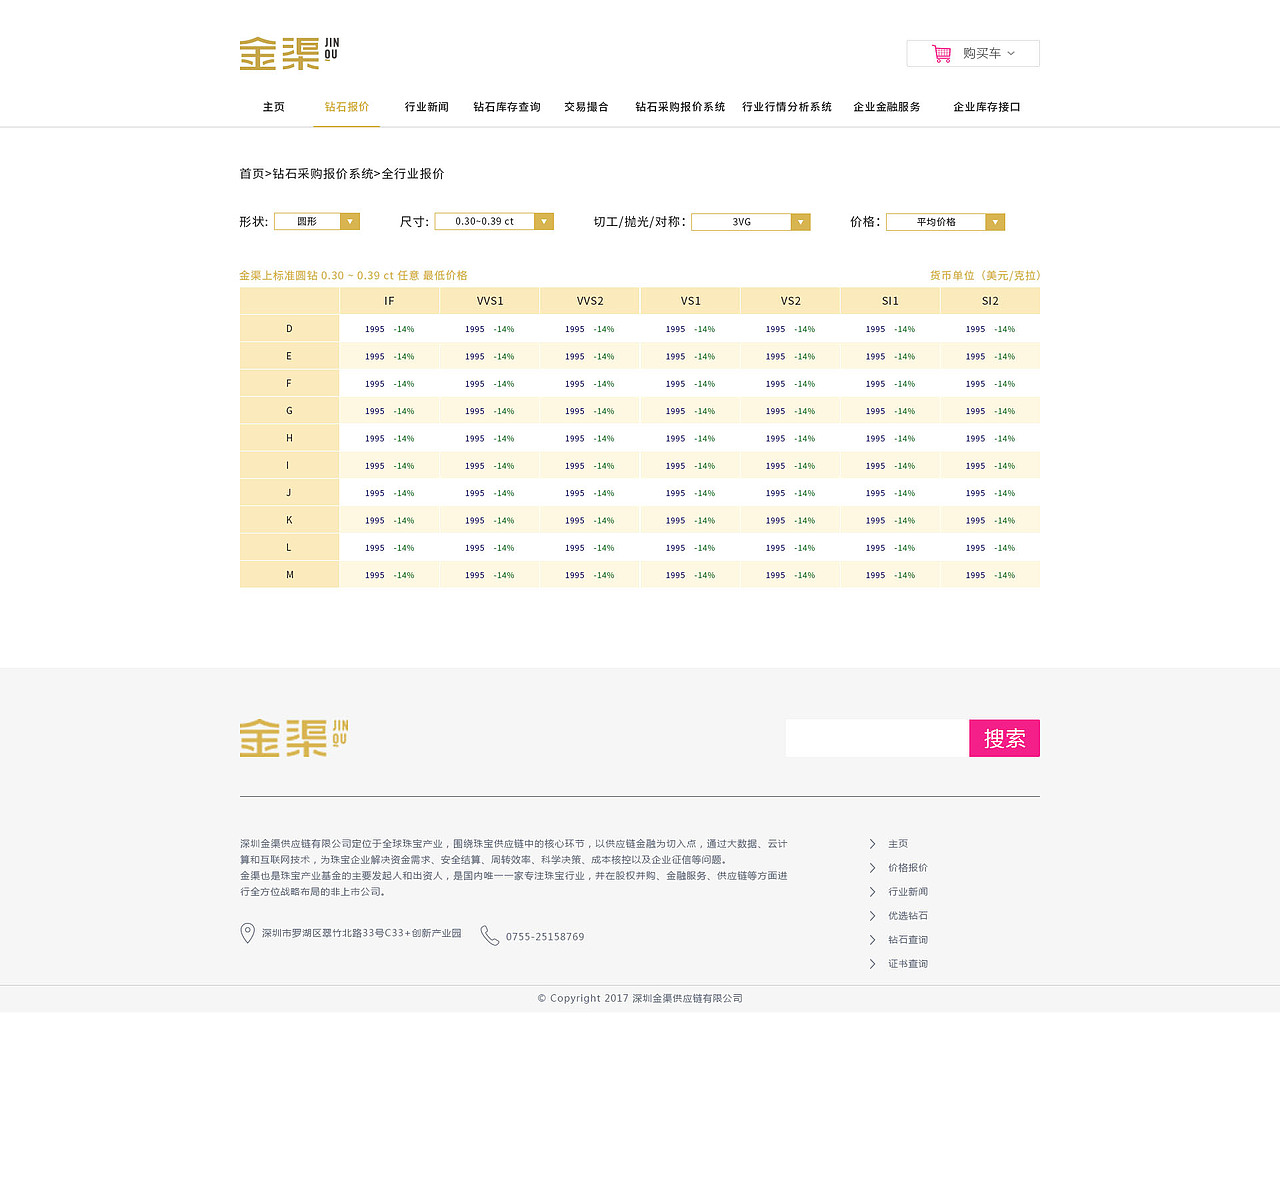The image size is (1280, 1195).
Task: Click the location pin icon in footer
Action: click(248, 933)
